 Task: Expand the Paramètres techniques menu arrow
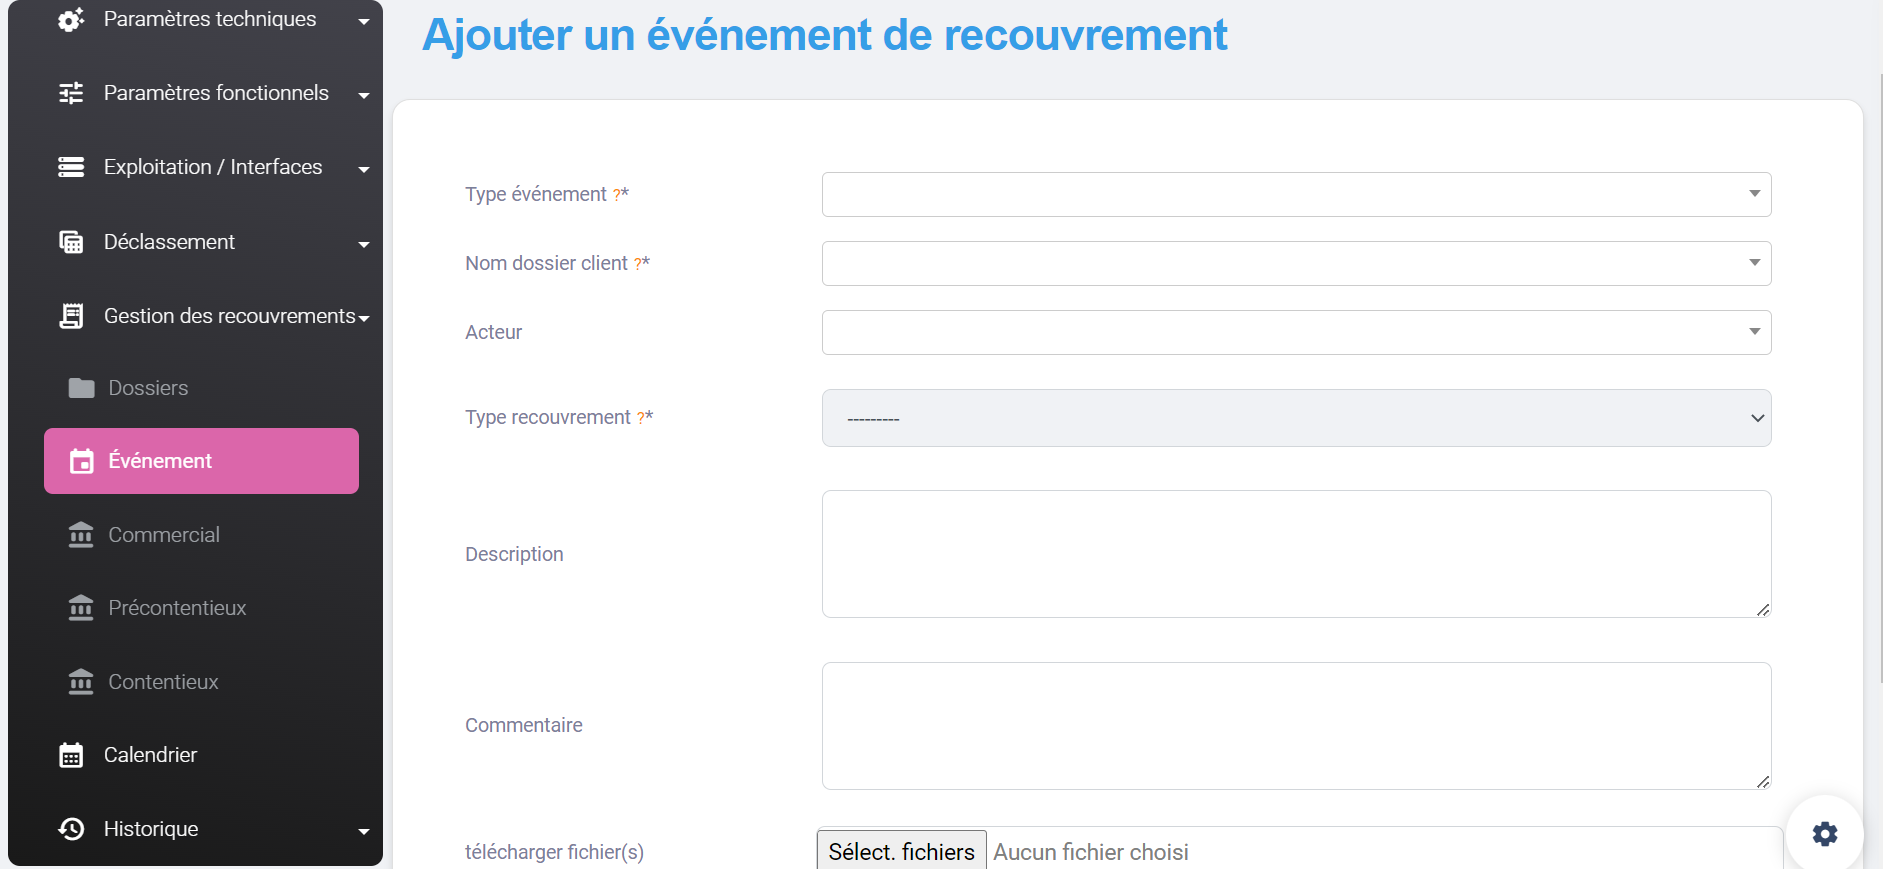point(364,21)
